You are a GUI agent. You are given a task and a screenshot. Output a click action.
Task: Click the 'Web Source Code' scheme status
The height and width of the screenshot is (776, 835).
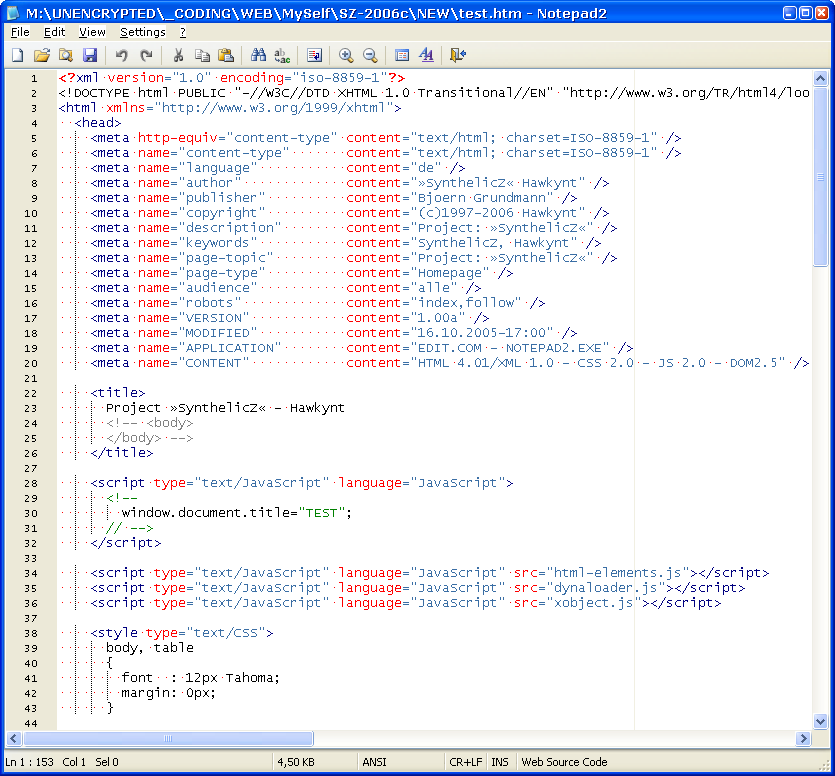[564, 762]
